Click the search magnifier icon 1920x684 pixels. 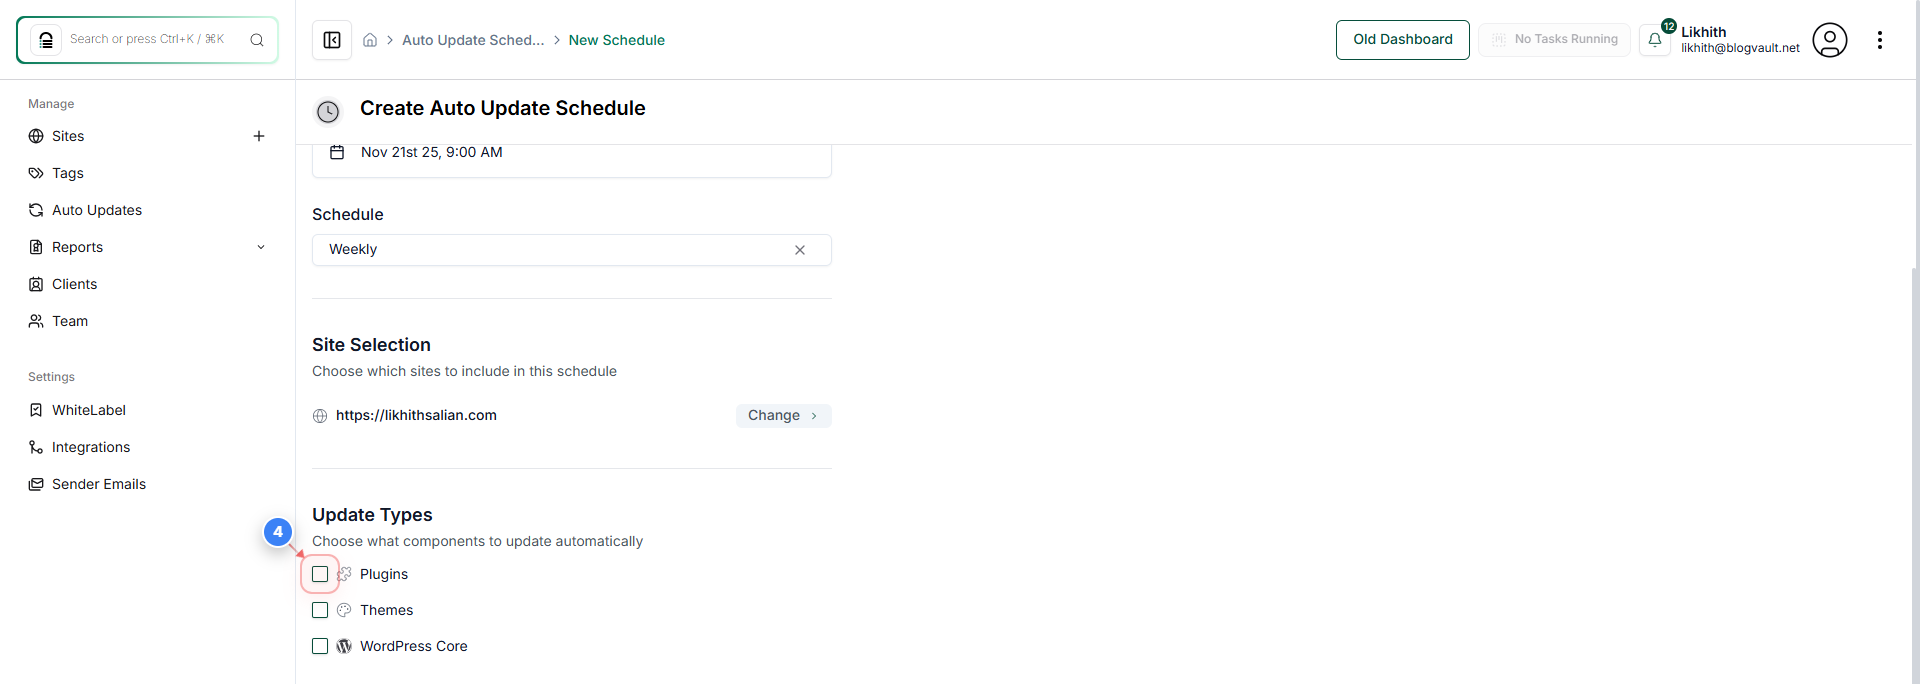pyautogui.click(x=257, y=40)
